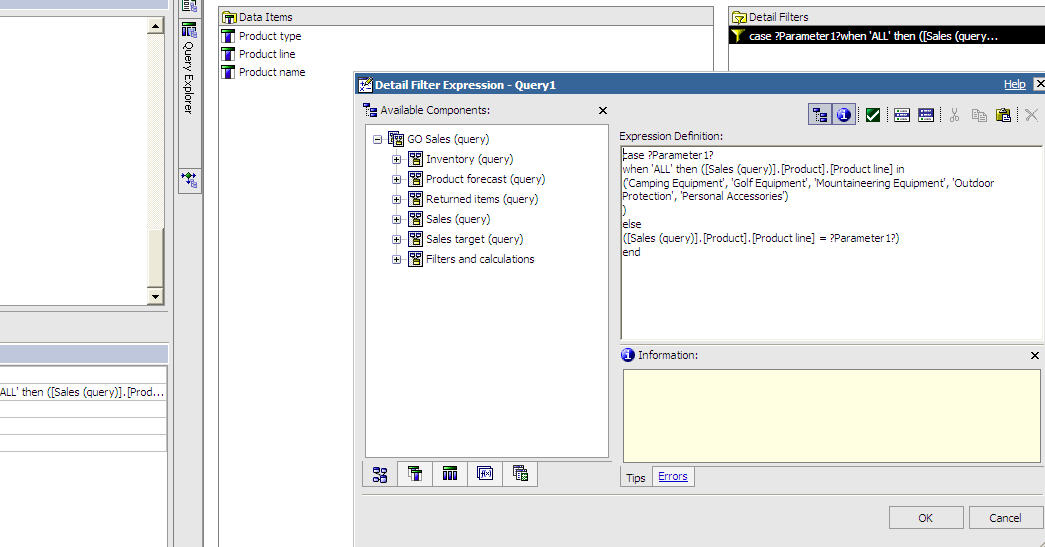Validate expression with the green checkmark icon
The width and height of the screenshot is (1045, 547).
(x=872, y=115)
